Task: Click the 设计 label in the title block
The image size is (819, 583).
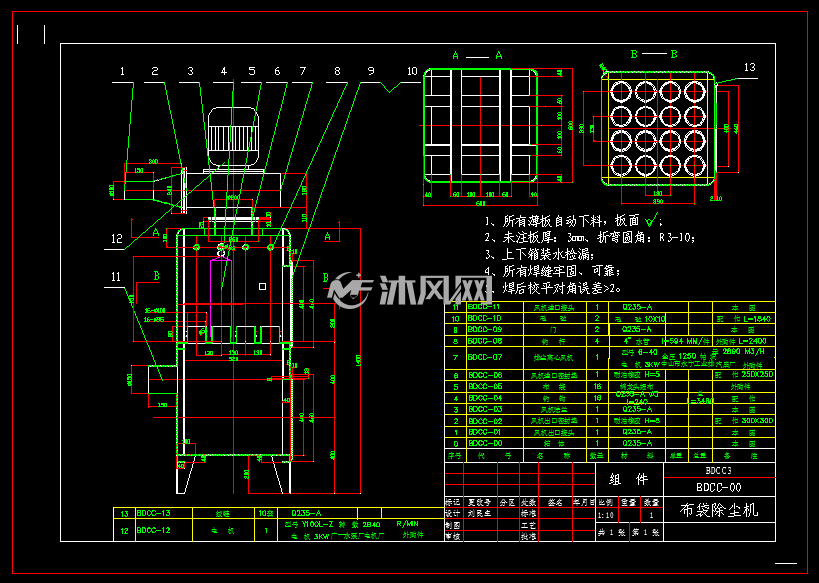Action: [453, 514]
